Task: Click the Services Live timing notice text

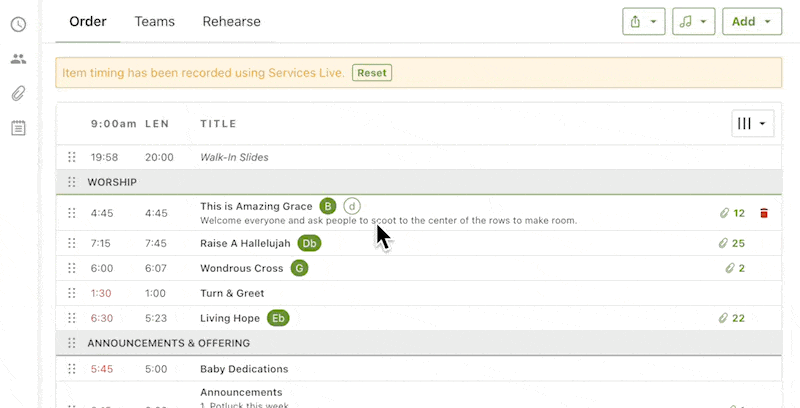Action: 204,73
